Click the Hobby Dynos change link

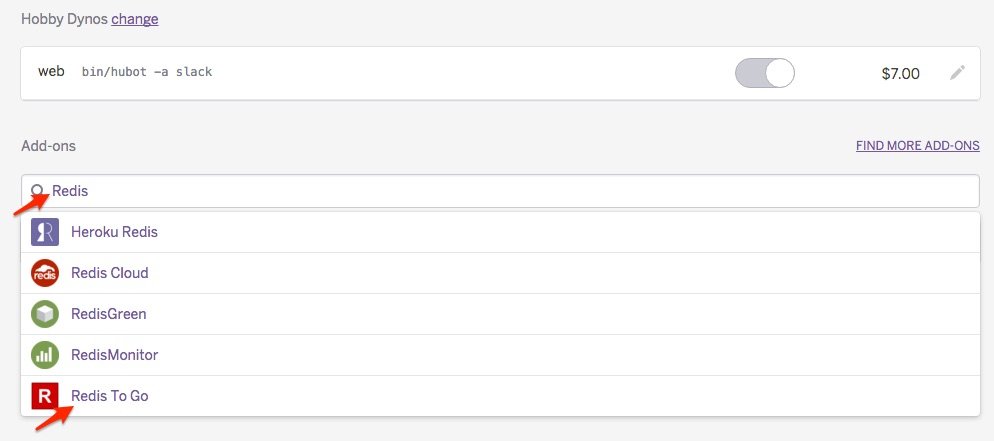click(x=134, y=19)
